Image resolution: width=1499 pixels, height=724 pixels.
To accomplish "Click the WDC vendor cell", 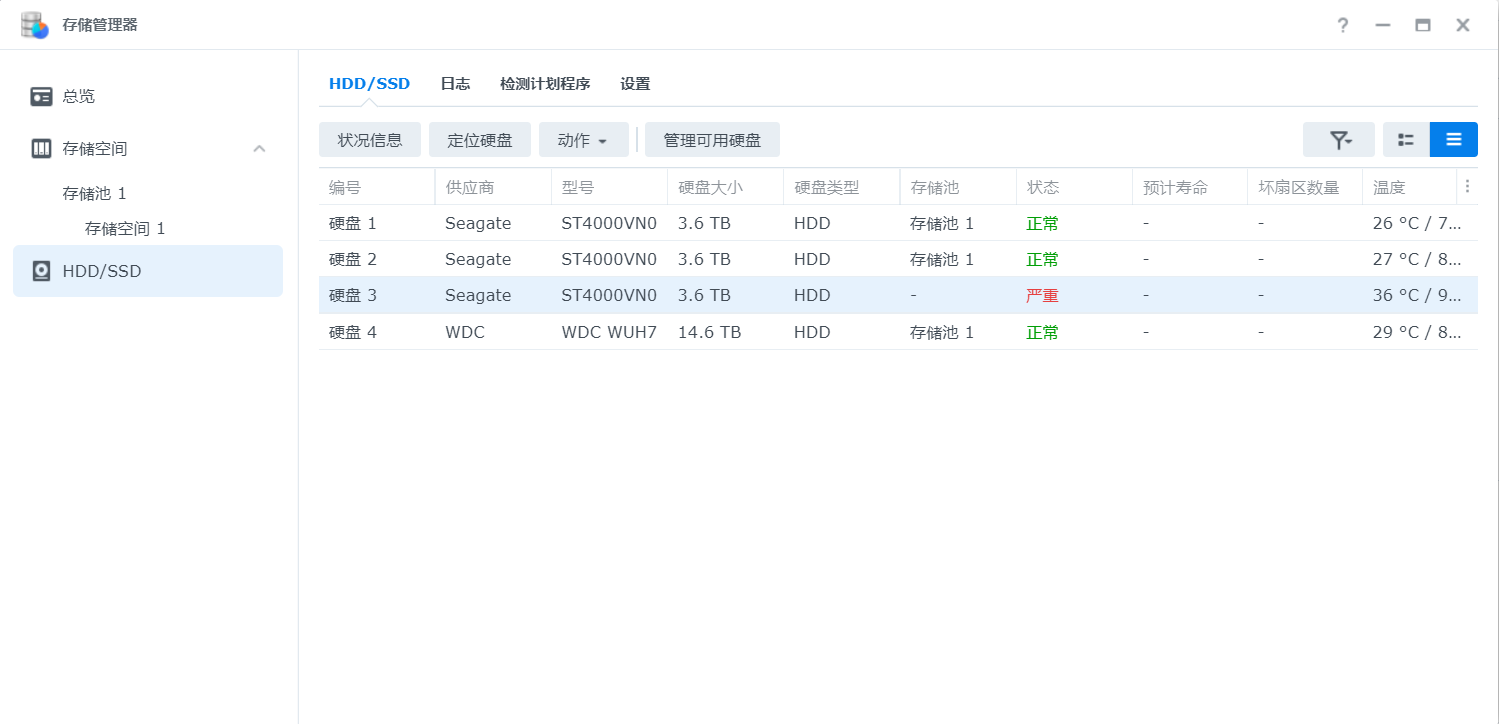I will 465,332.
